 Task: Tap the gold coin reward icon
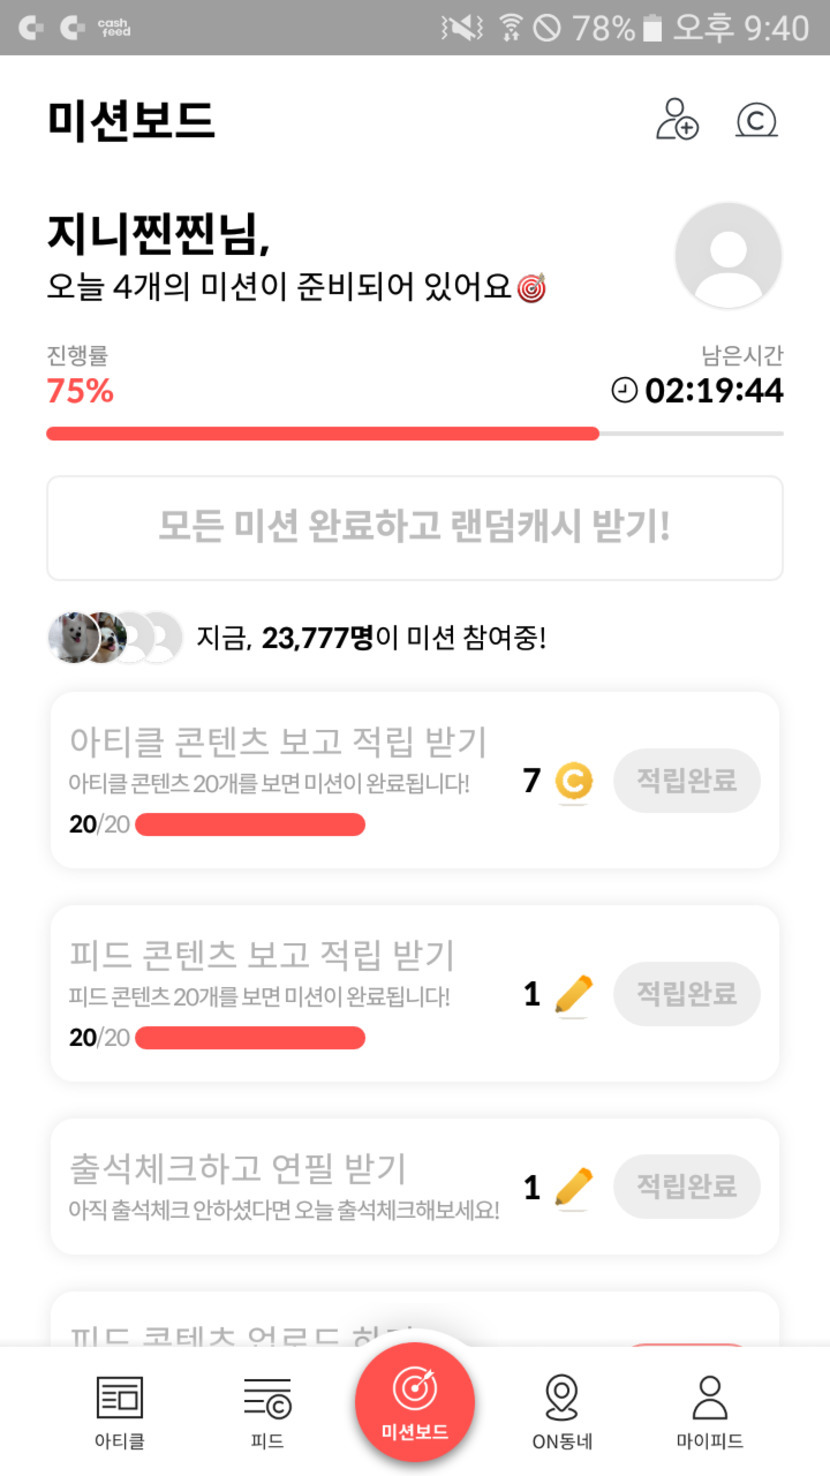pos(573,782)
